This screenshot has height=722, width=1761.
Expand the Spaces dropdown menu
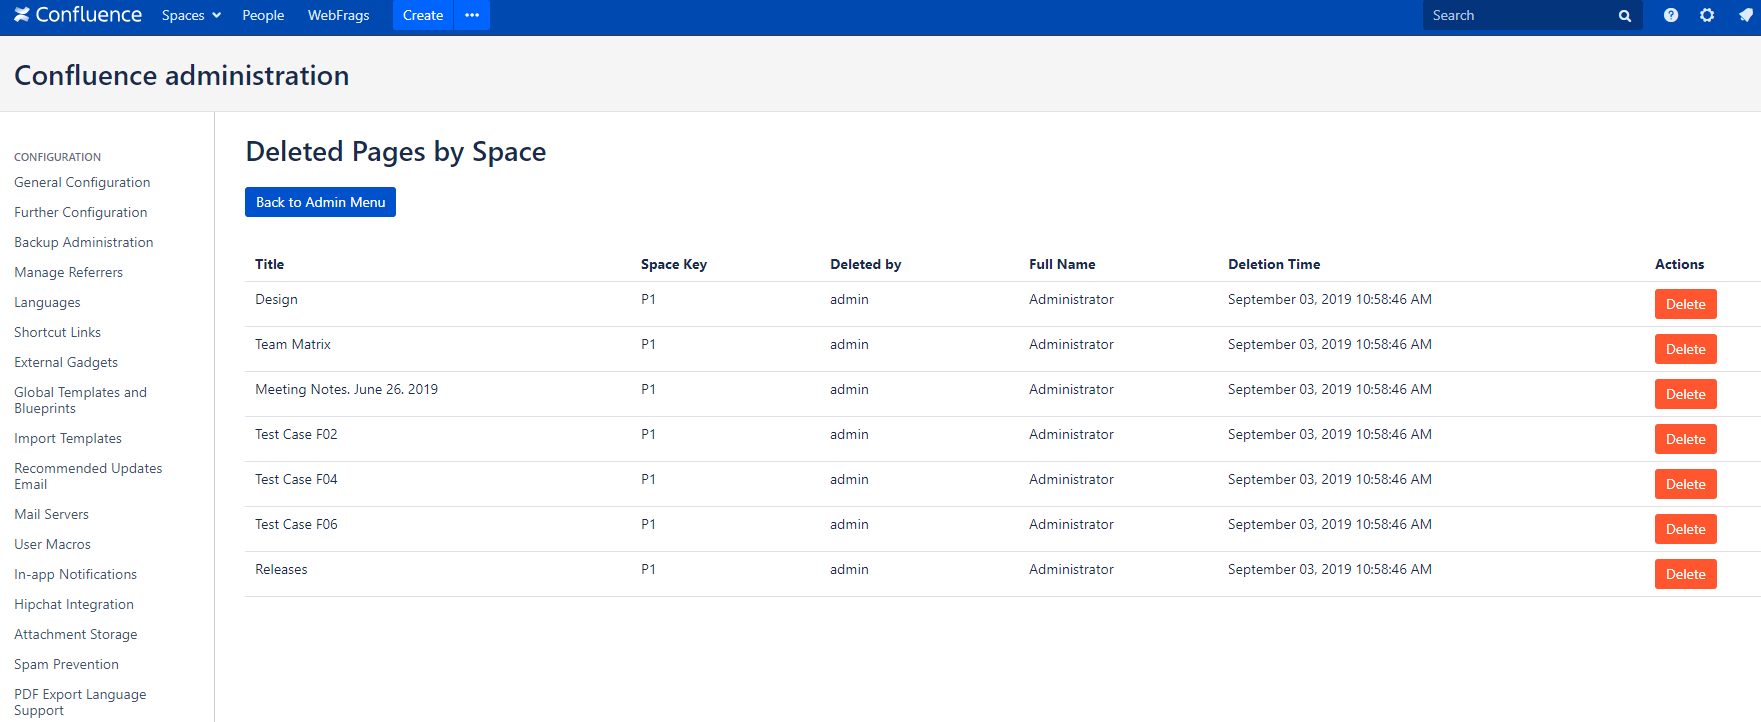191,15
